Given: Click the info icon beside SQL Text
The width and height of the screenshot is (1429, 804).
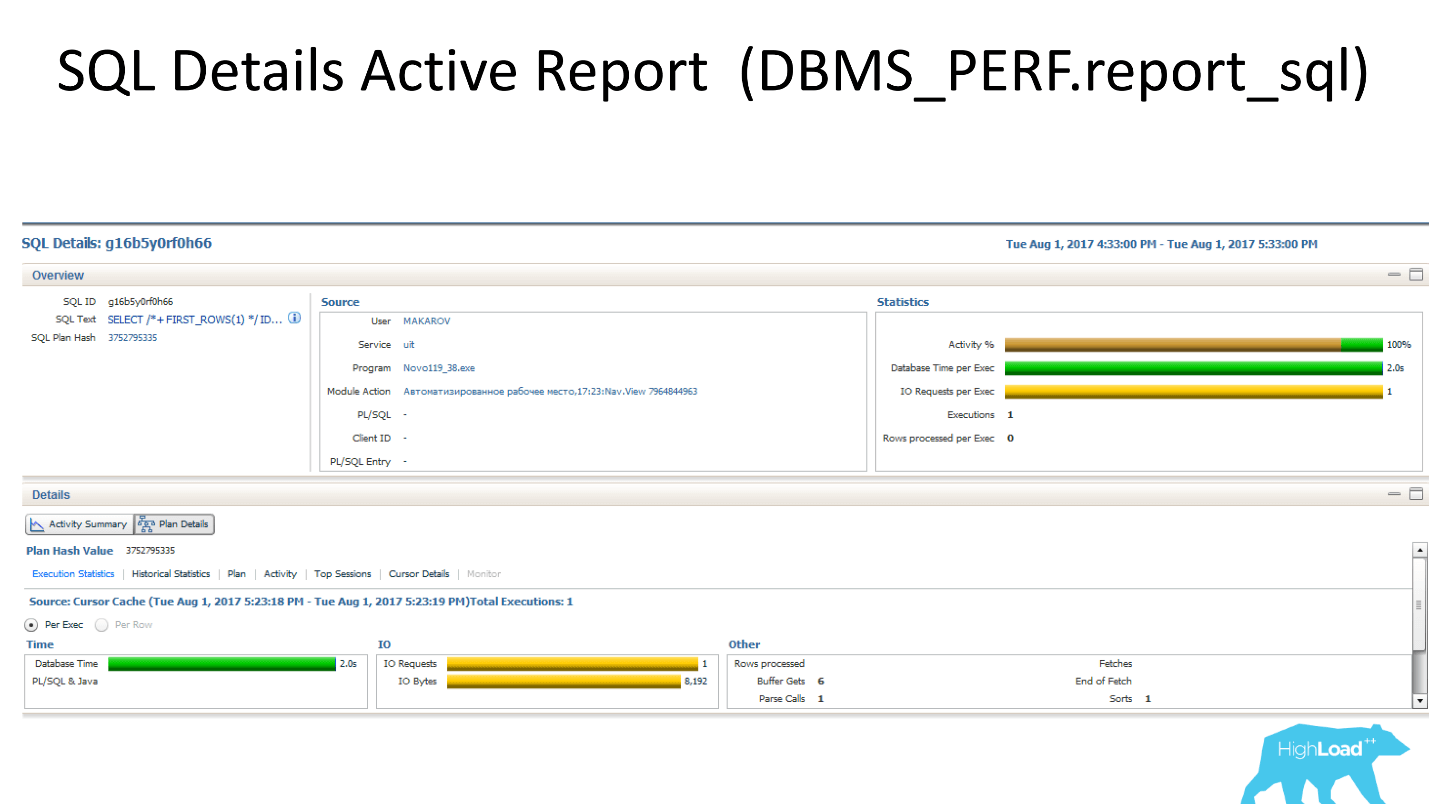Looking at the screenshot, I should [x=294, y=318].
